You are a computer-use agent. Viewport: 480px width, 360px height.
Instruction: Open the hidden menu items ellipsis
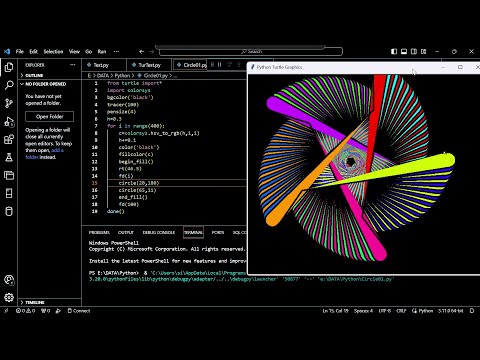click(x=116, y=51)
